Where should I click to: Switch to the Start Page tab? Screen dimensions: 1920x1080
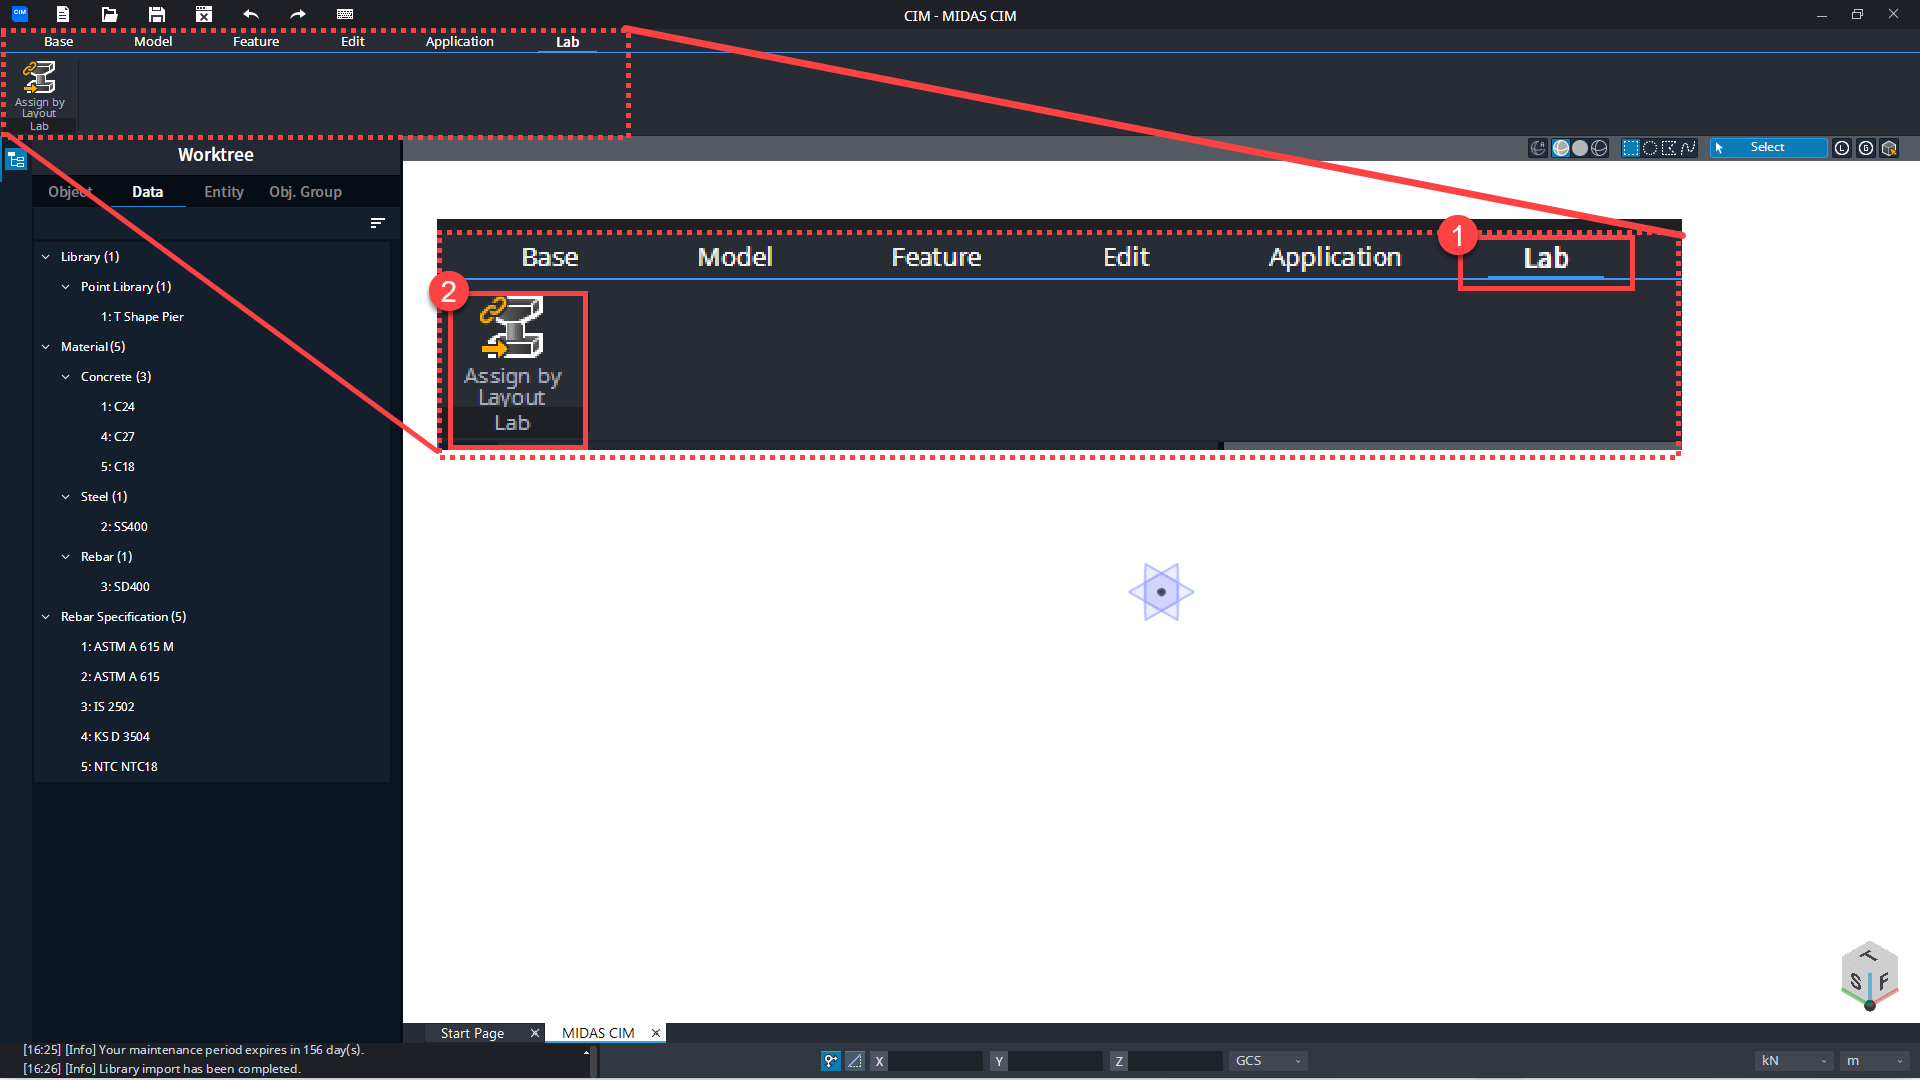(472, 1033)
